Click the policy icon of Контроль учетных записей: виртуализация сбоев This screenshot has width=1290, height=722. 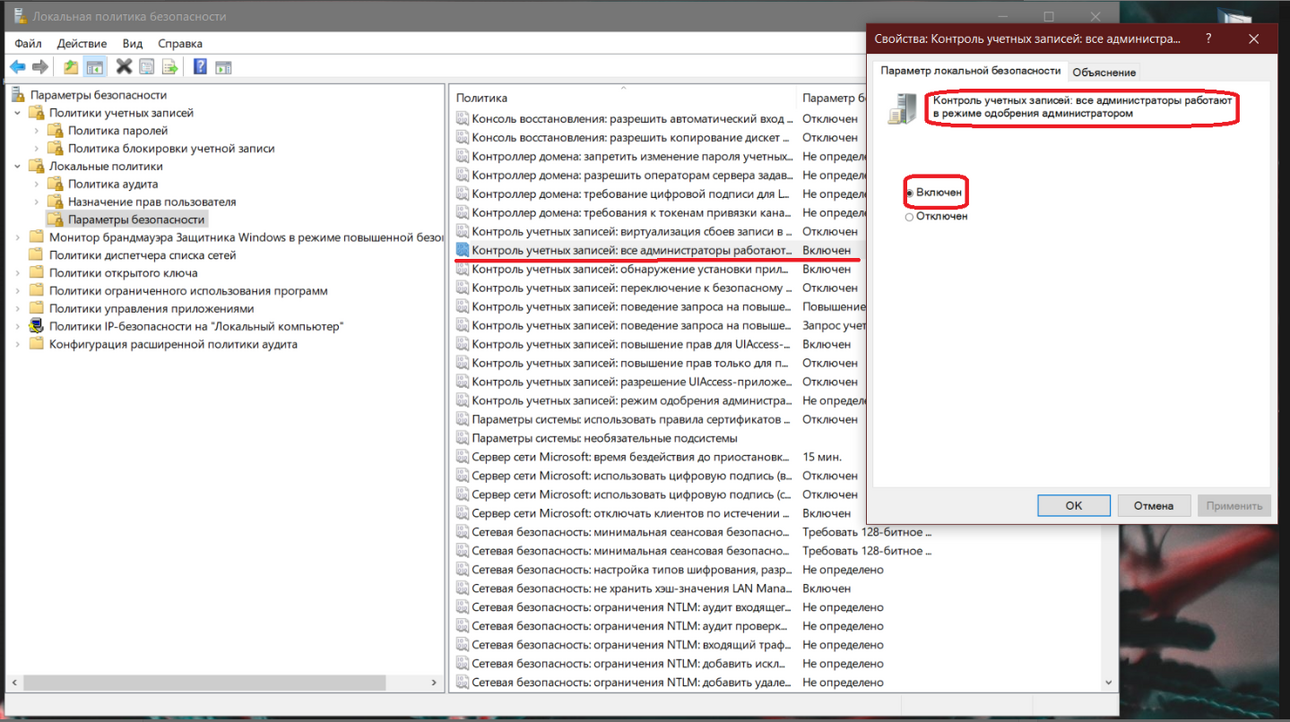pyautogui.click(x=462, y=231)
